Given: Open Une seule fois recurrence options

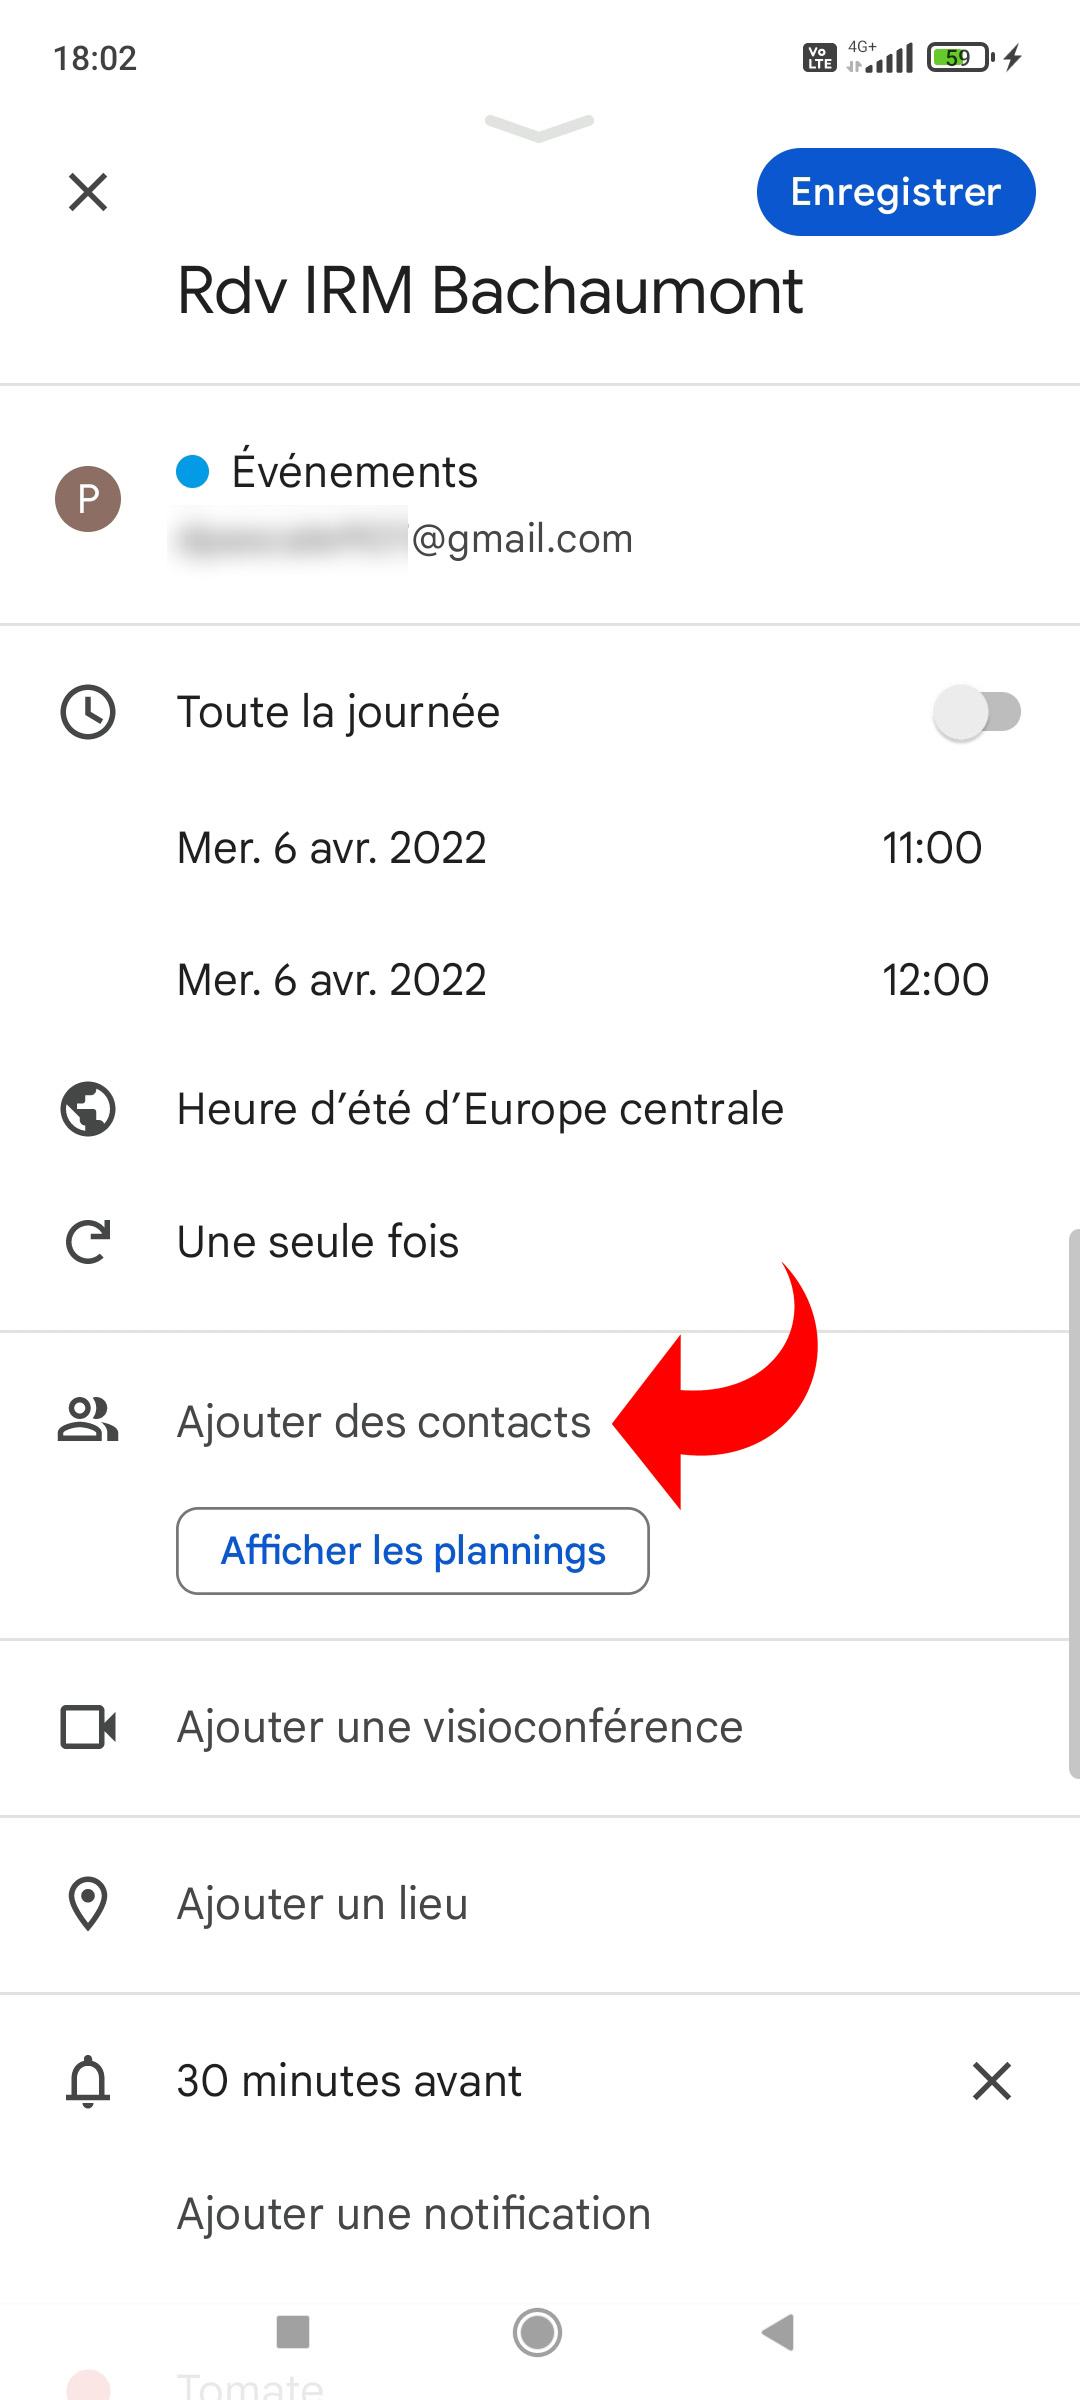Looking at the screenshot, I should pos(318,1242).
